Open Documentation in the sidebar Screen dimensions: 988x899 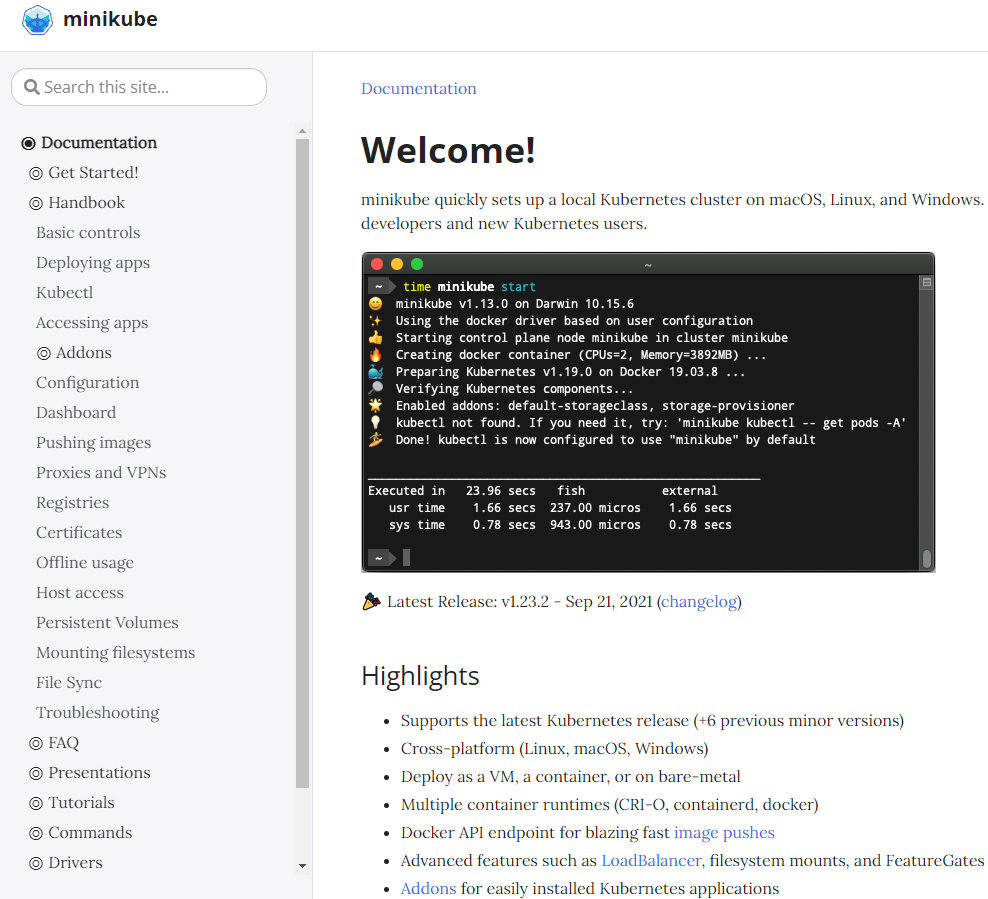[99, 143]
